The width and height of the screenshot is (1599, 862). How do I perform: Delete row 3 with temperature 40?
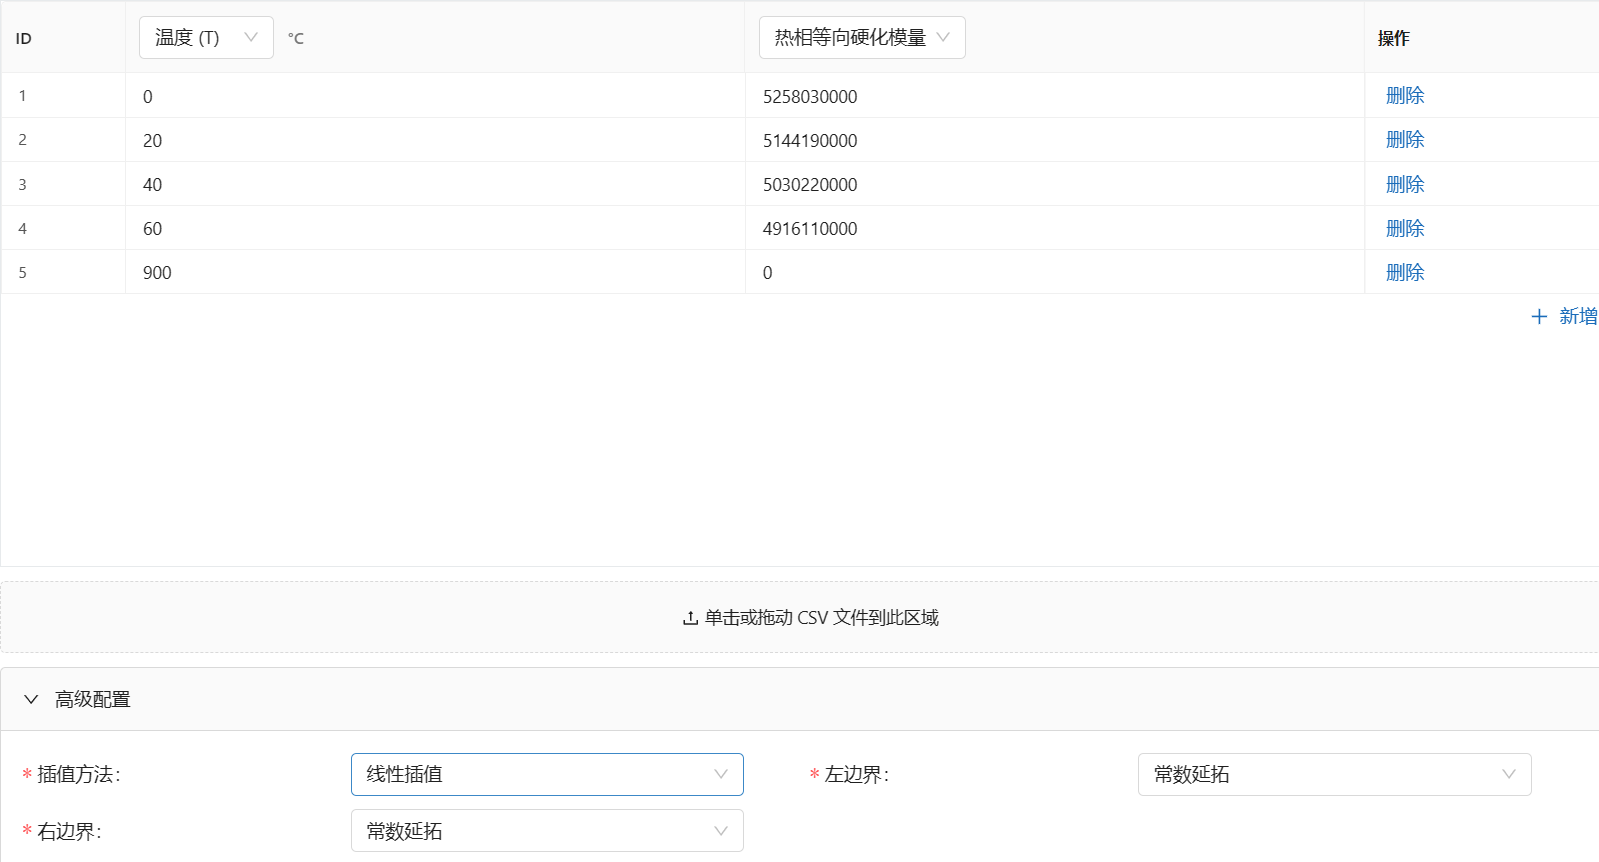point(1405,184)
